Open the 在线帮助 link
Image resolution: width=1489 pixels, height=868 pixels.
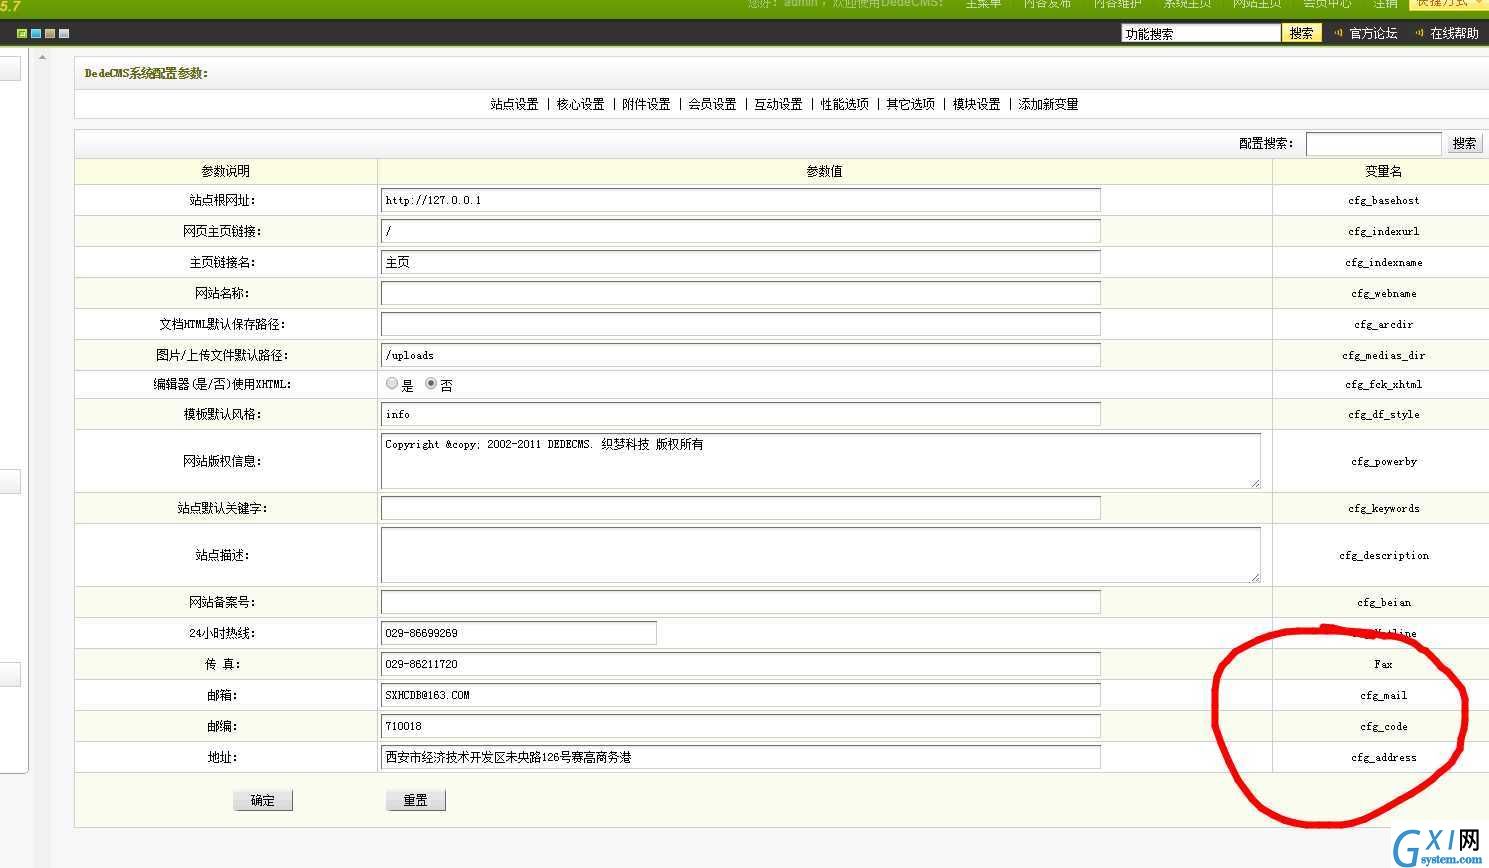pyautogui.click(x=1454, y=33)
